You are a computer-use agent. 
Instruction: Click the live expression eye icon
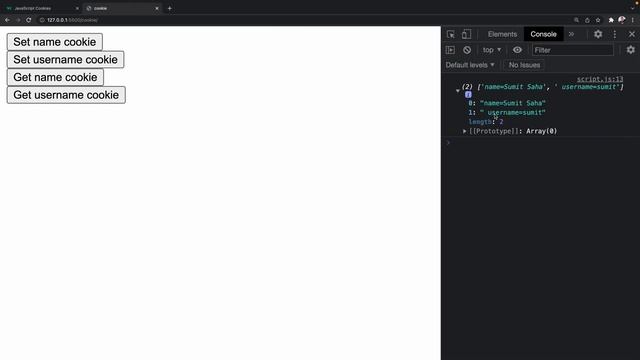pos(517,50)
